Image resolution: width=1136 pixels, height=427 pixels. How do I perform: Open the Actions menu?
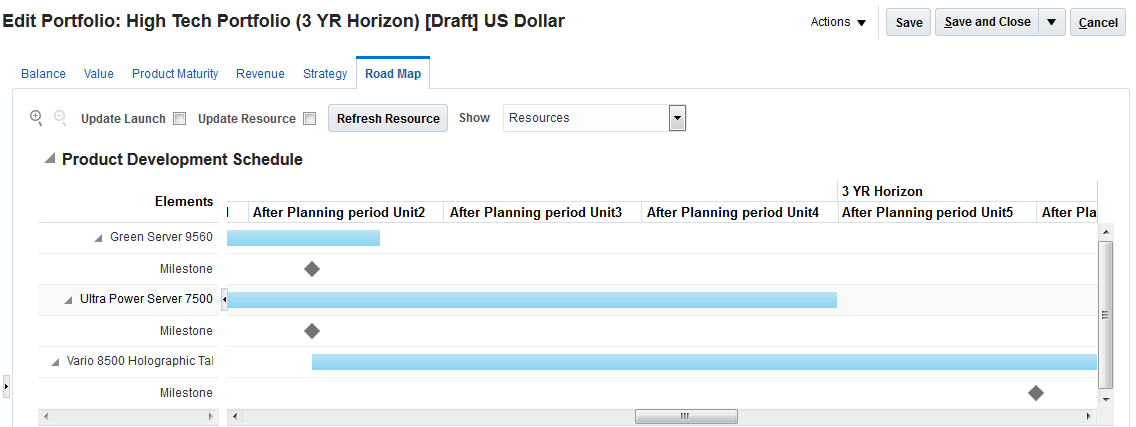point(838,22)
